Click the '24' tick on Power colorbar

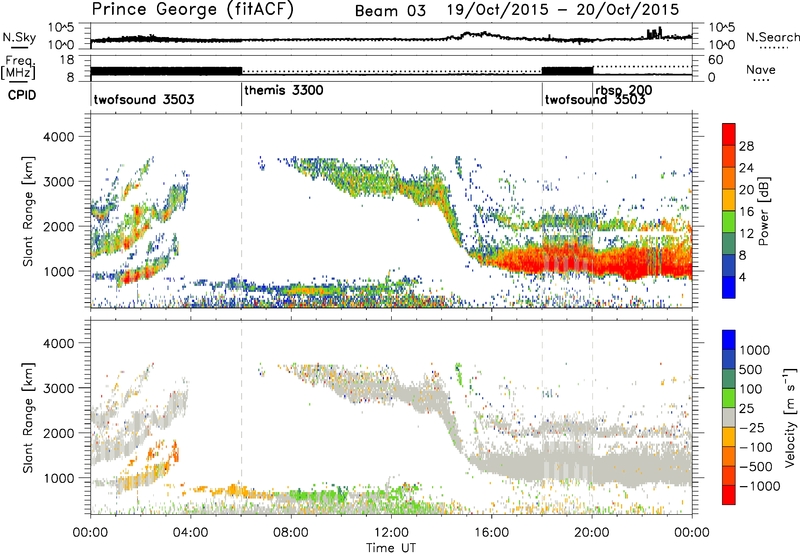coord(746,168)
